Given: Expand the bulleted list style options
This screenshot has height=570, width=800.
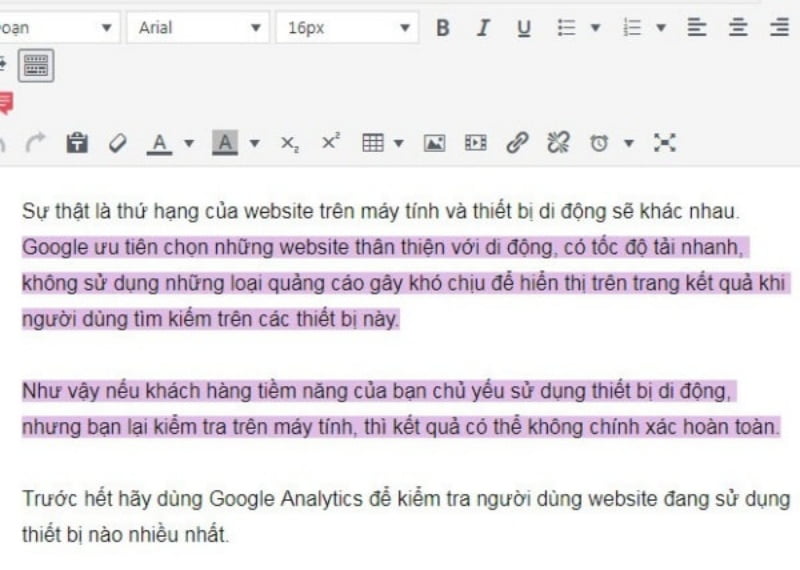Looking at the screenshot, I should 596,28.
